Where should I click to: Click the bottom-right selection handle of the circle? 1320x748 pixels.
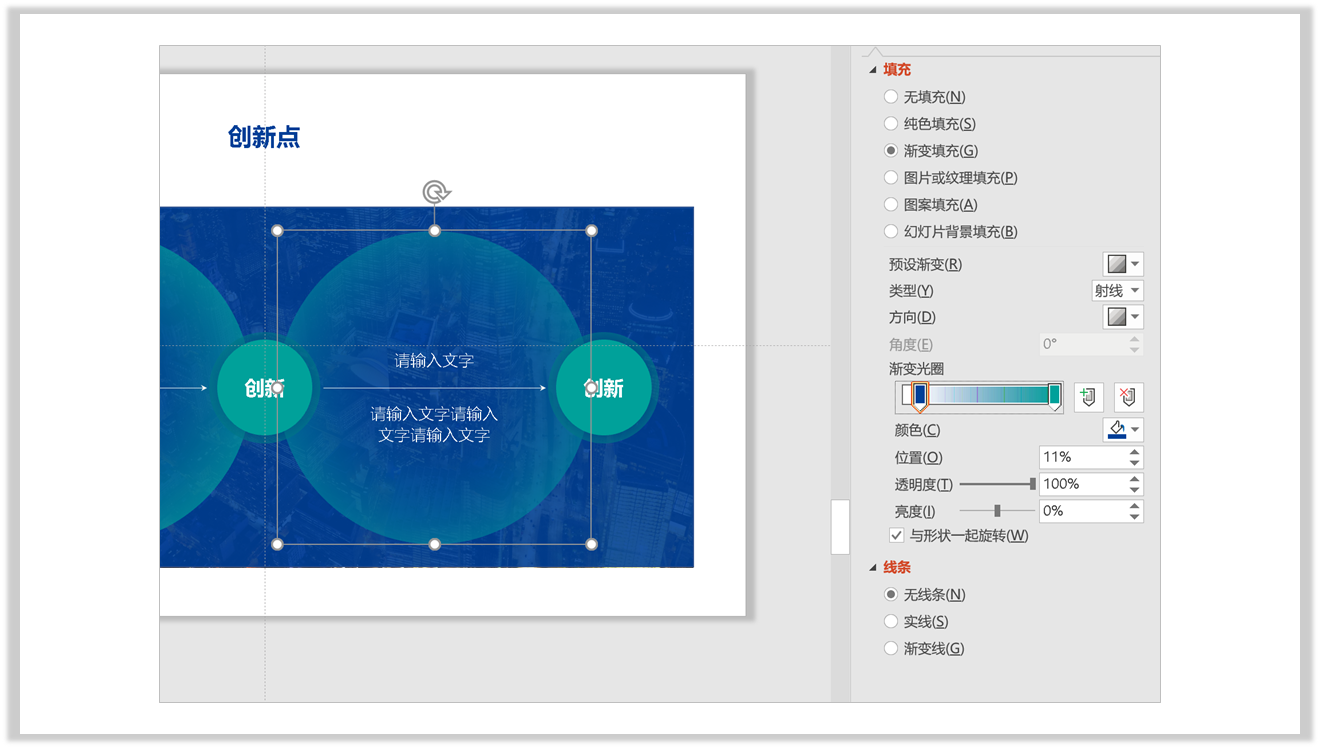coord(591,544)
